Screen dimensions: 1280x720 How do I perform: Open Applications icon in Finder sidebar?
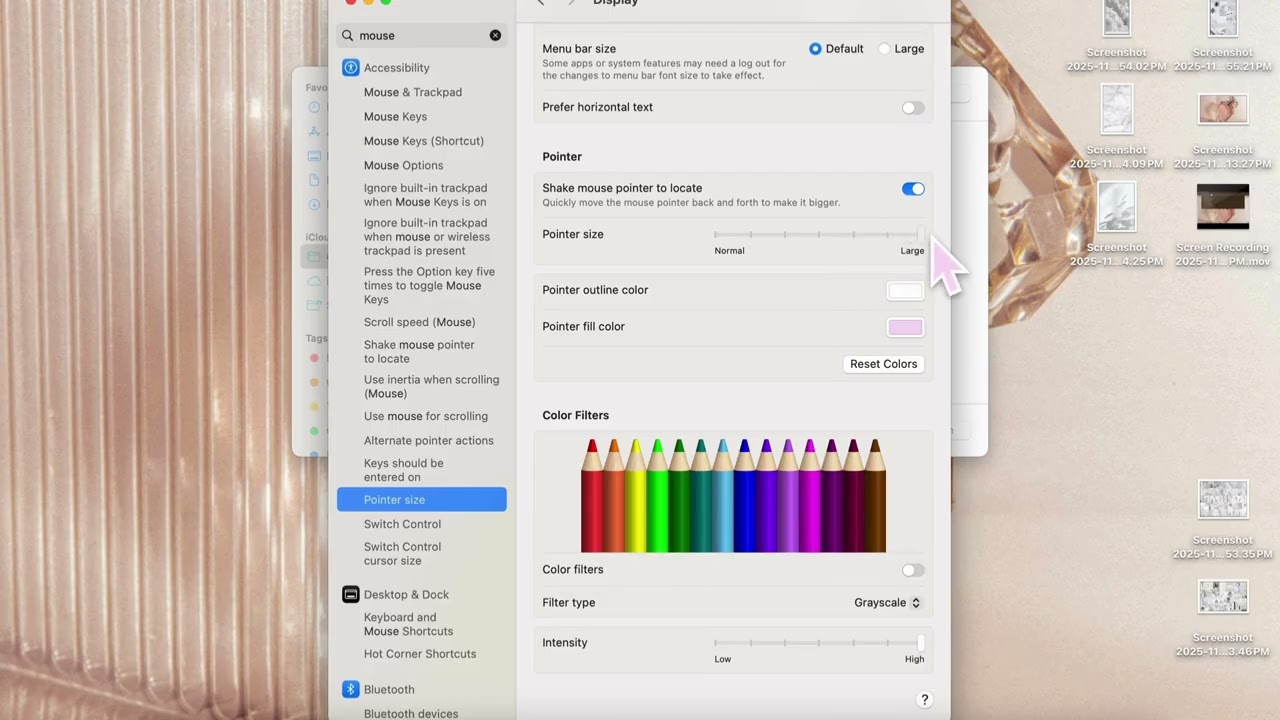(314, 131)
